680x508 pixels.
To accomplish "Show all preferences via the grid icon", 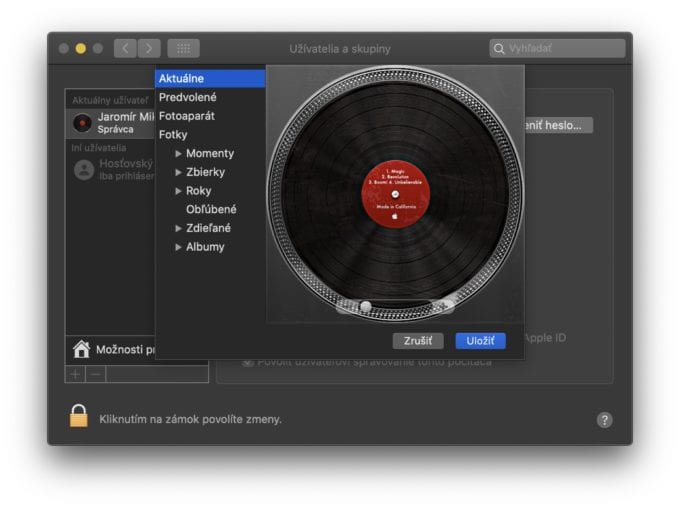I will 183,48.
